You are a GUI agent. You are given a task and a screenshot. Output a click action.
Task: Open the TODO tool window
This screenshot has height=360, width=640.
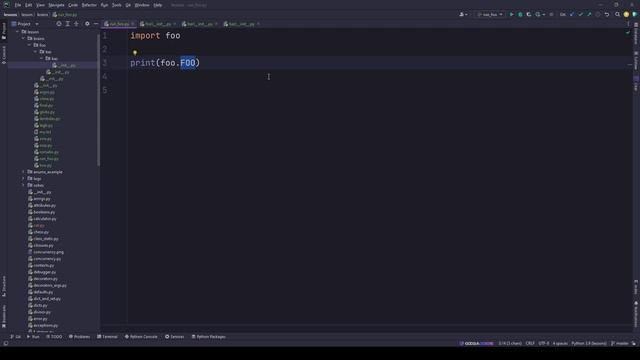tap(54, 337)
